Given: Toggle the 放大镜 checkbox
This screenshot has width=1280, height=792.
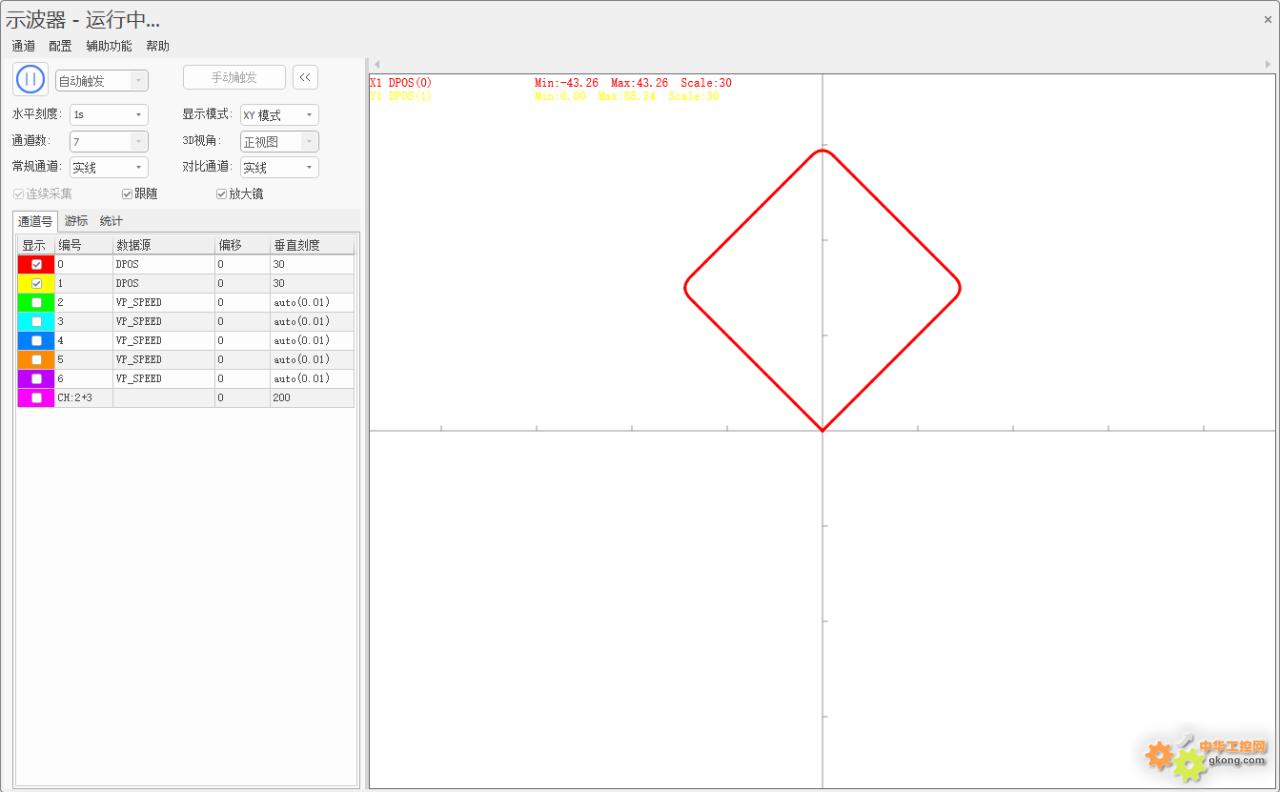Looking at the screenshot, I should click(222, 194).
